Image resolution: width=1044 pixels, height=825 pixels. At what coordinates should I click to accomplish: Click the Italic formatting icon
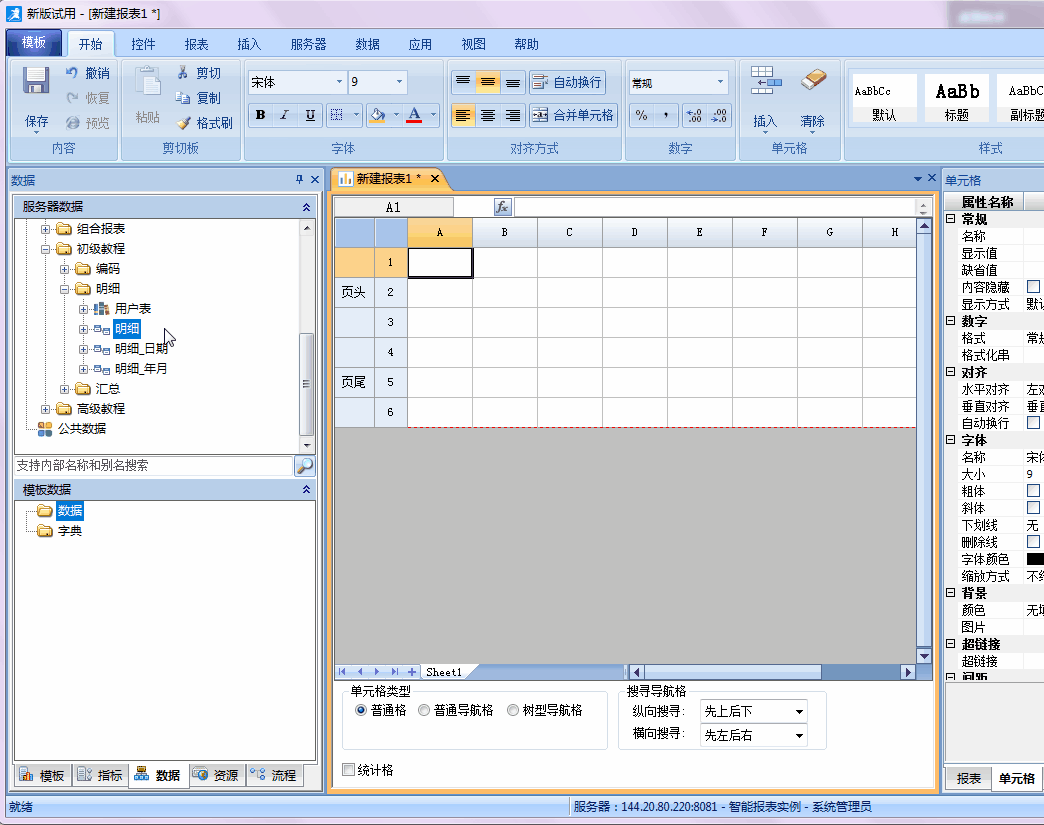click(285, 115)
